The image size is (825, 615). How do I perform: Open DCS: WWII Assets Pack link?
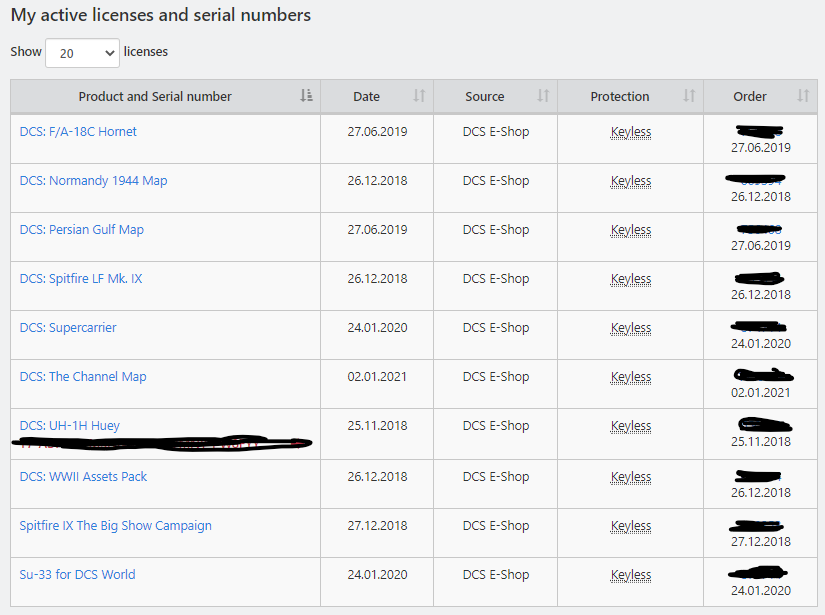(x=83, y=477)
